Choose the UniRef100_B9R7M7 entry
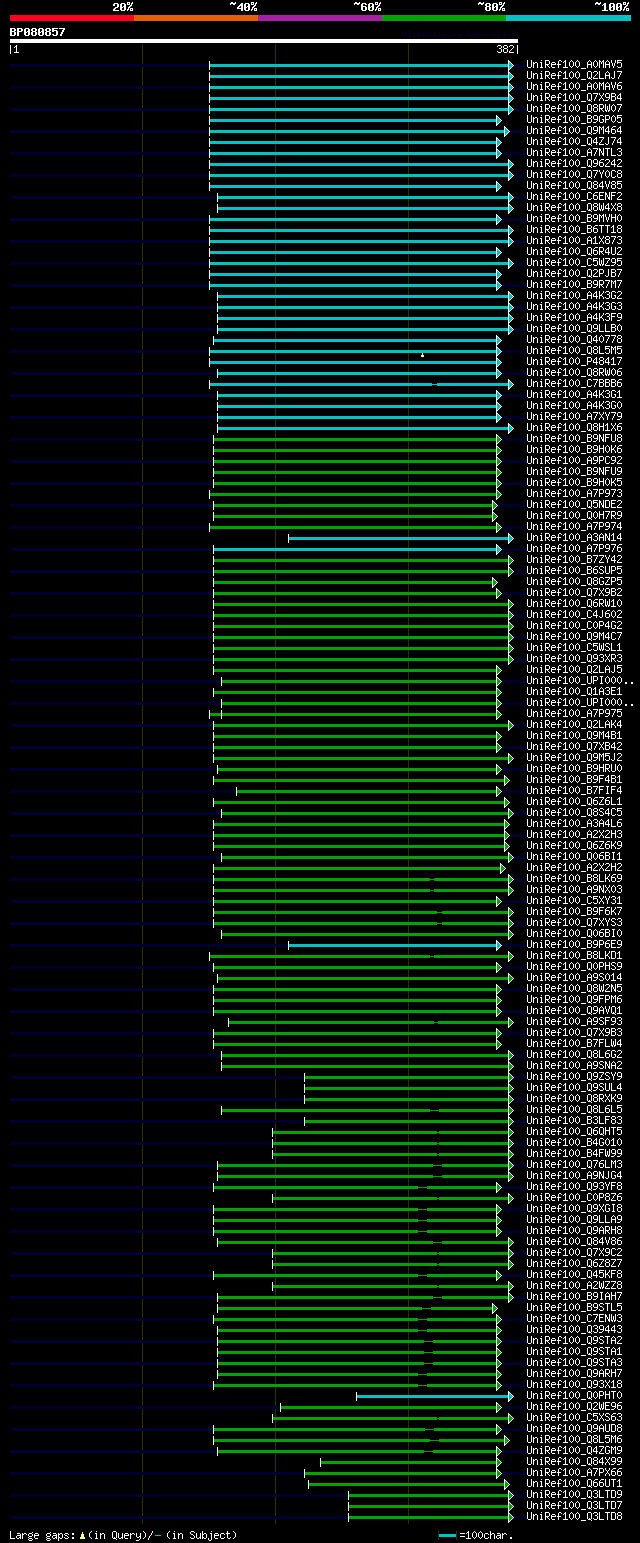This screenshot has height=1543, width=640. 574,284
